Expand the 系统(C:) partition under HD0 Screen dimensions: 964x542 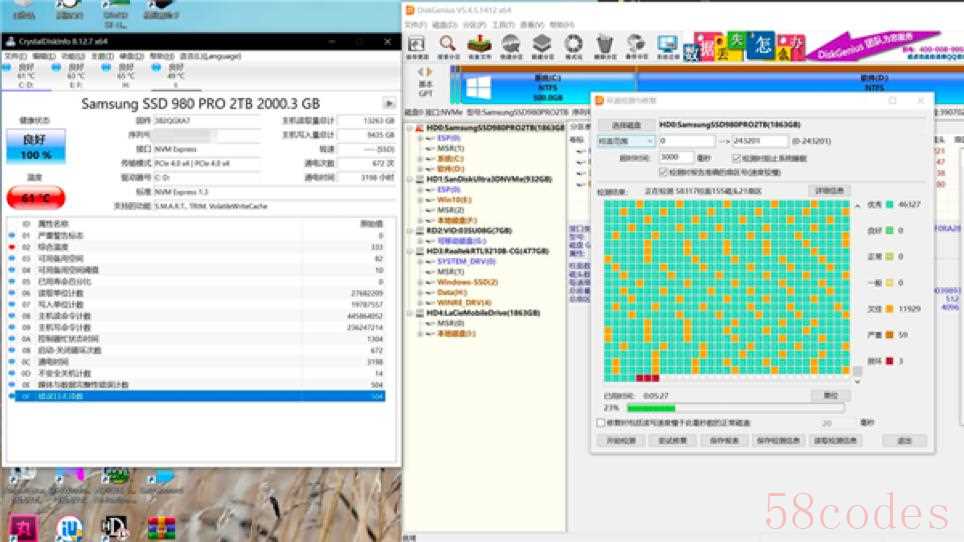(x=421, y=159)
